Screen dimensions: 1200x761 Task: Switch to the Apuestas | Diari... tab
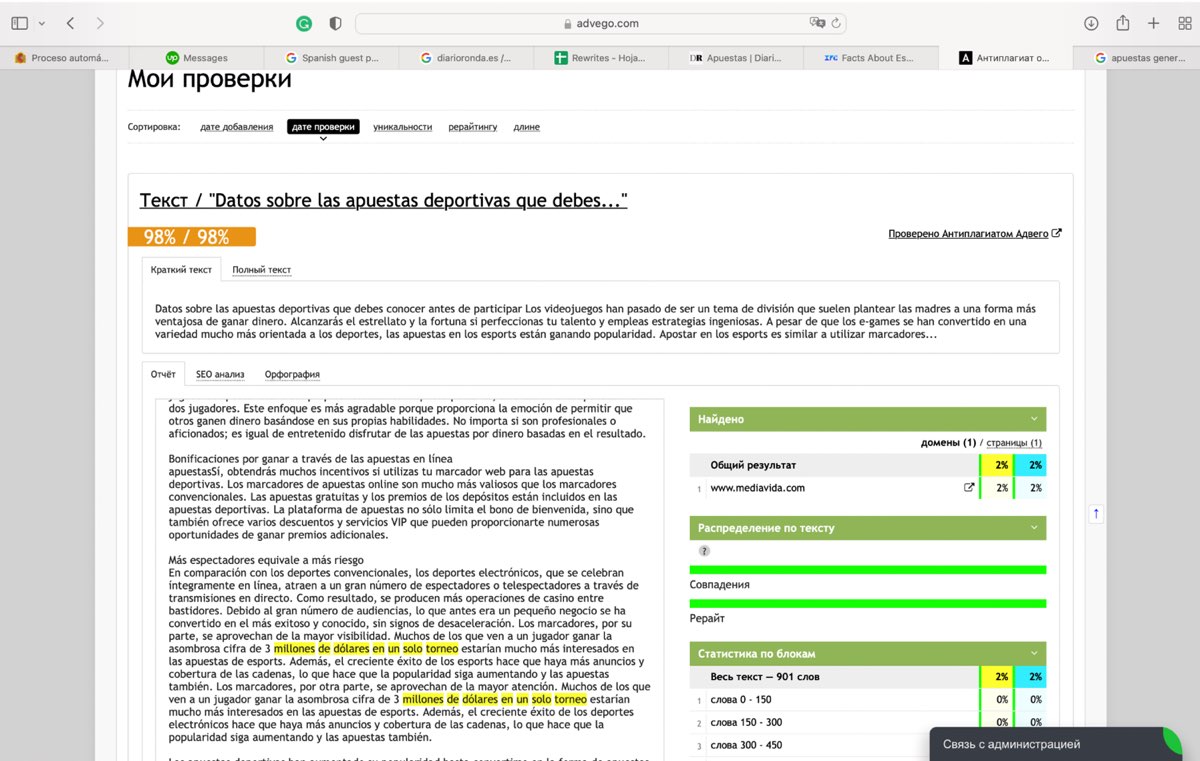736,58
